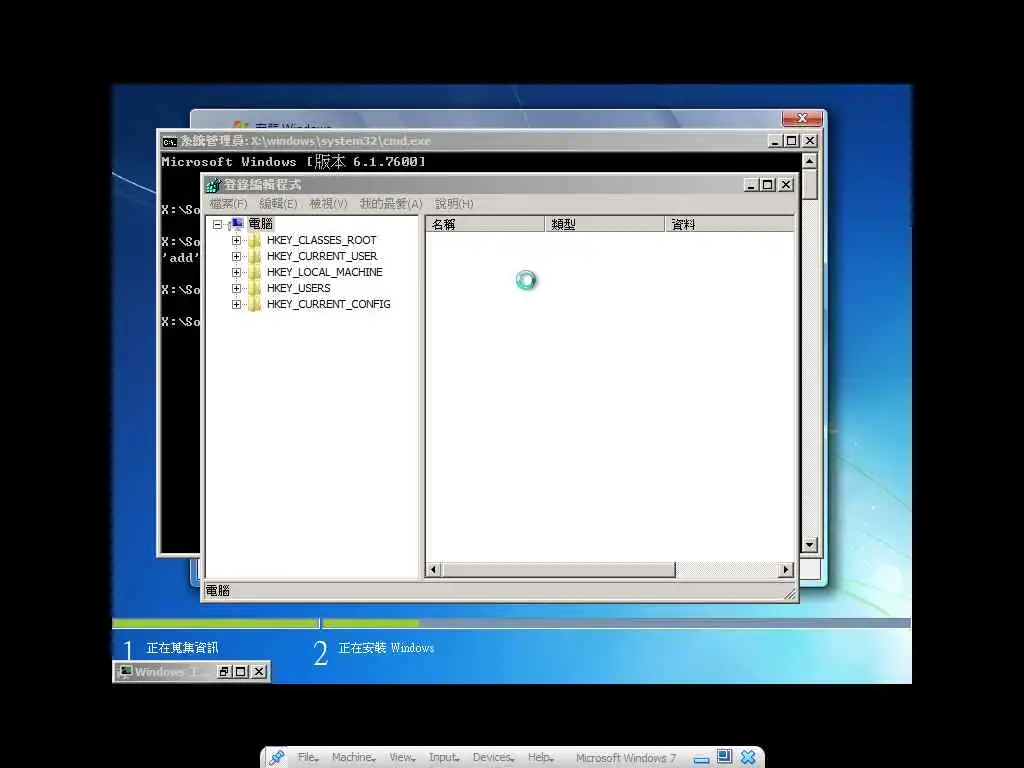
Task: Minimize the Registry Editor window
Action: click(x=751, y=185)
